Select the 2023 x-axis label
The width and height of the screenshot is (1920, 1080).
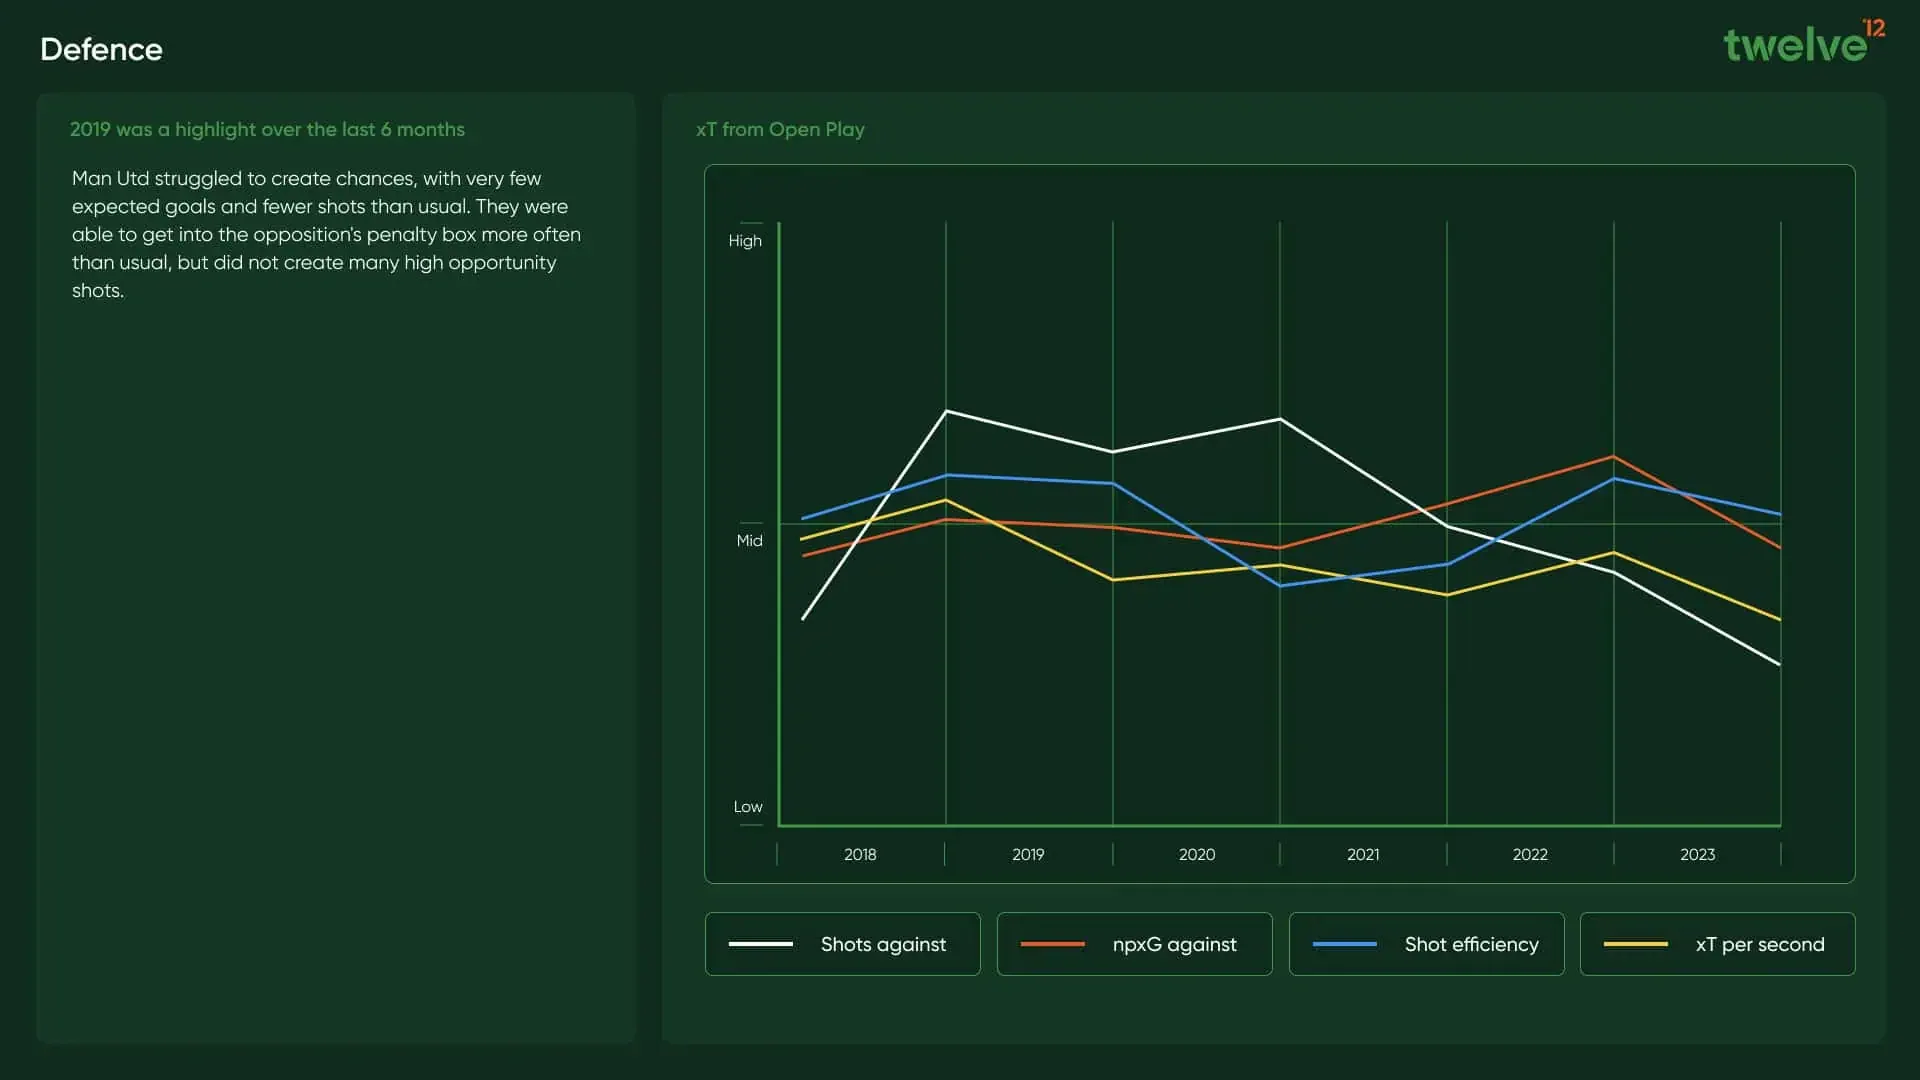coord(1697,854)
